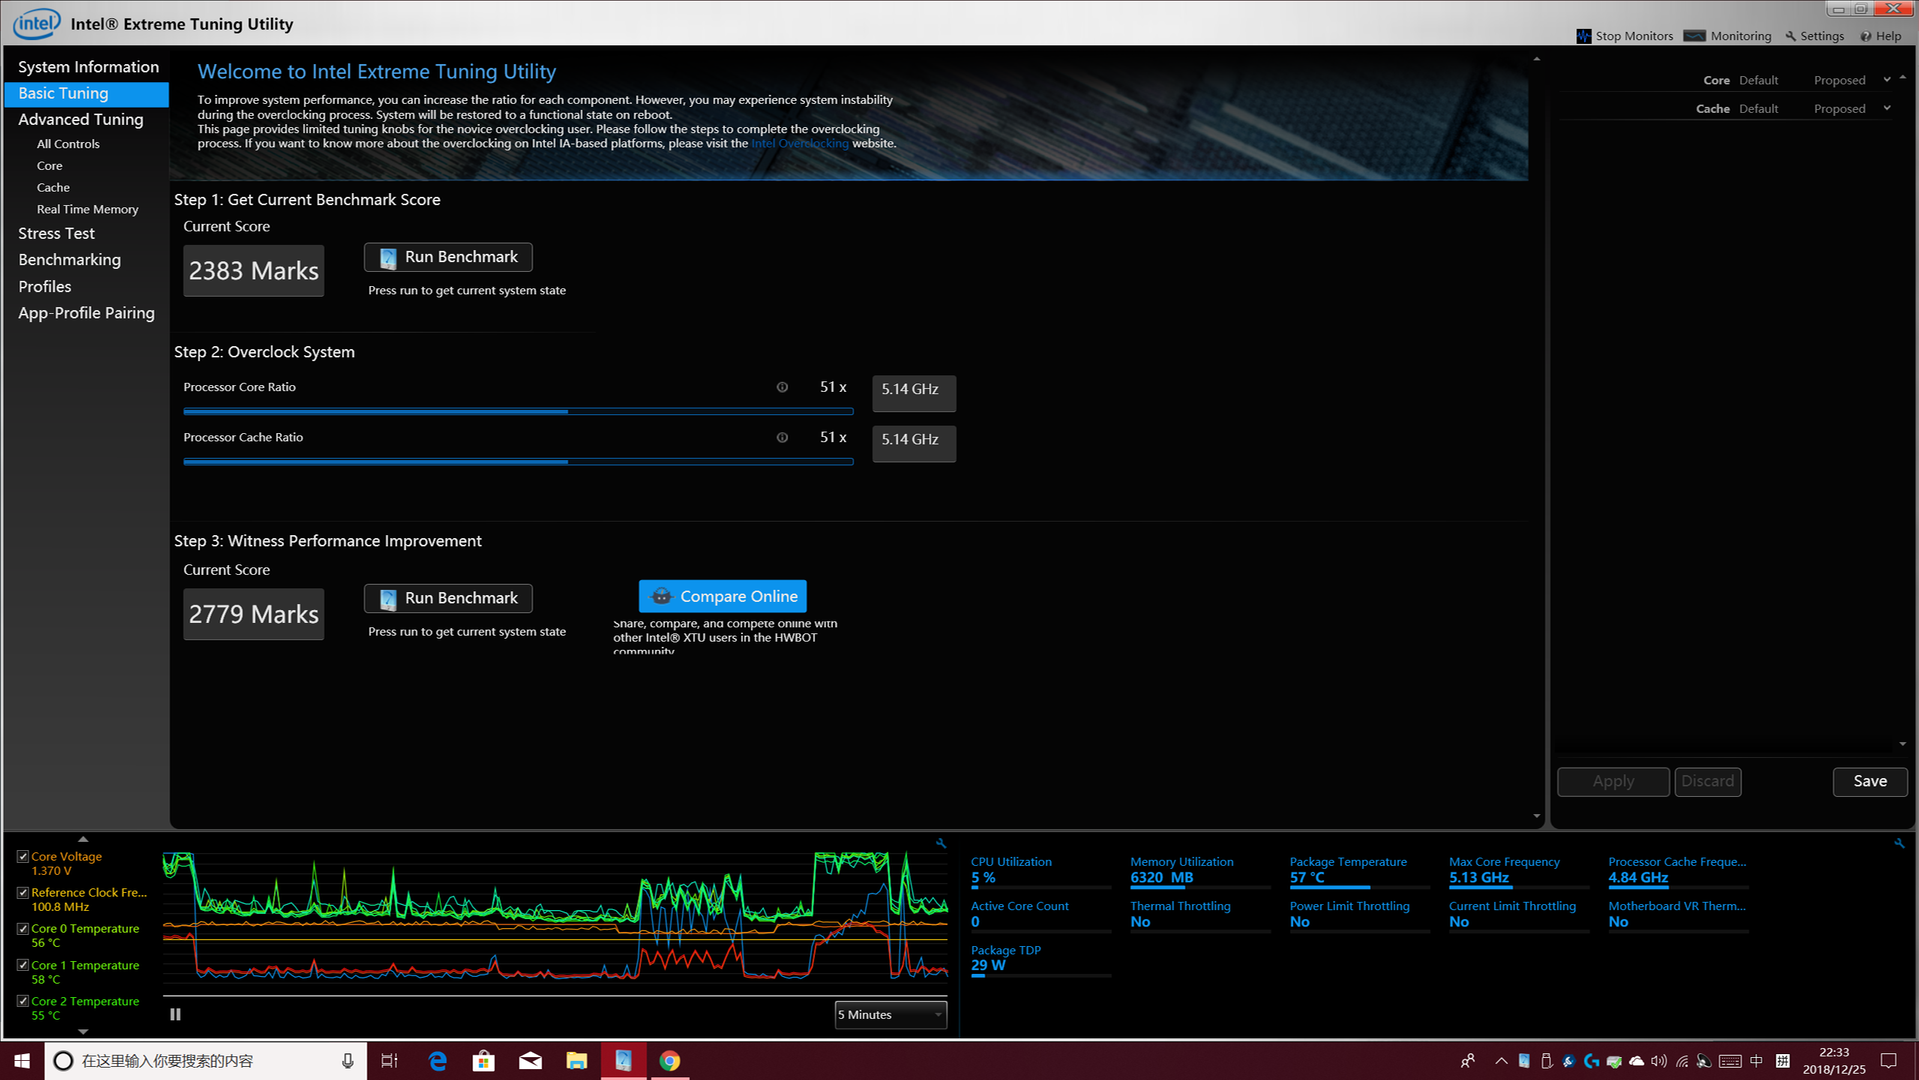Viewport: 1919px width, 1080px height.
Task: Open Microsoft Store from taskbar
Action: [x=484, y=1060]
